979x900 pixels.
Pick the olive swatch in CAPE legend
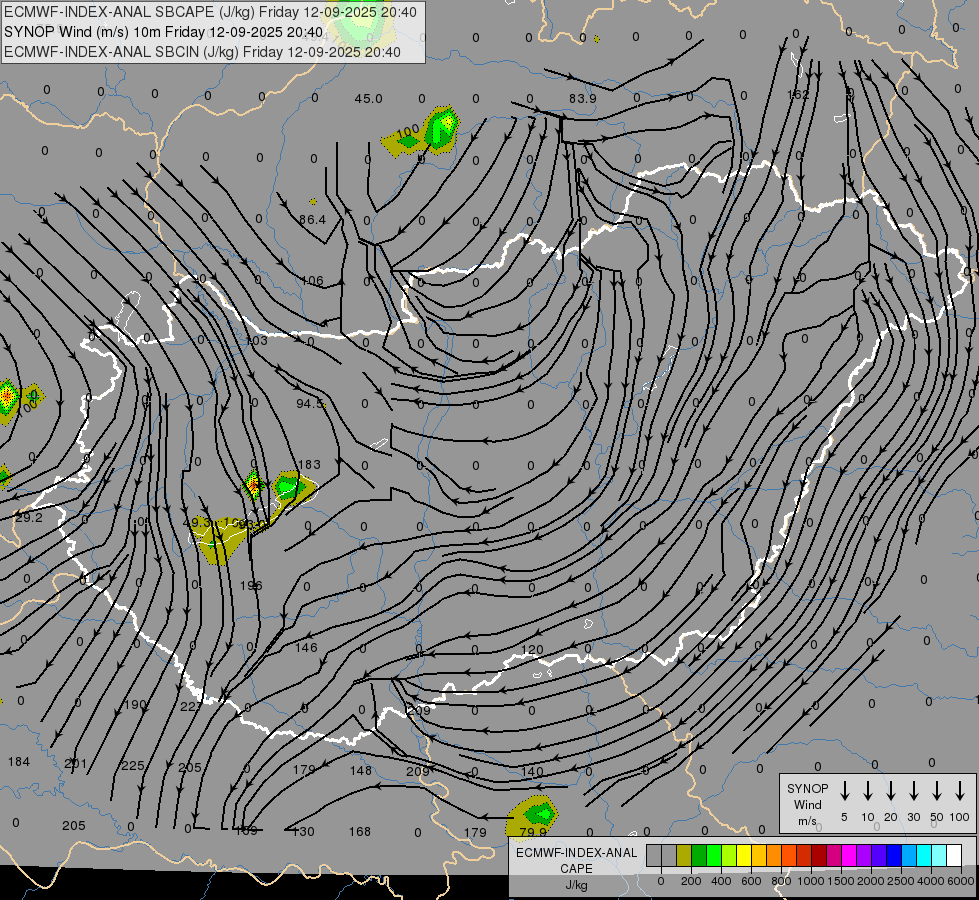[684, 855]
